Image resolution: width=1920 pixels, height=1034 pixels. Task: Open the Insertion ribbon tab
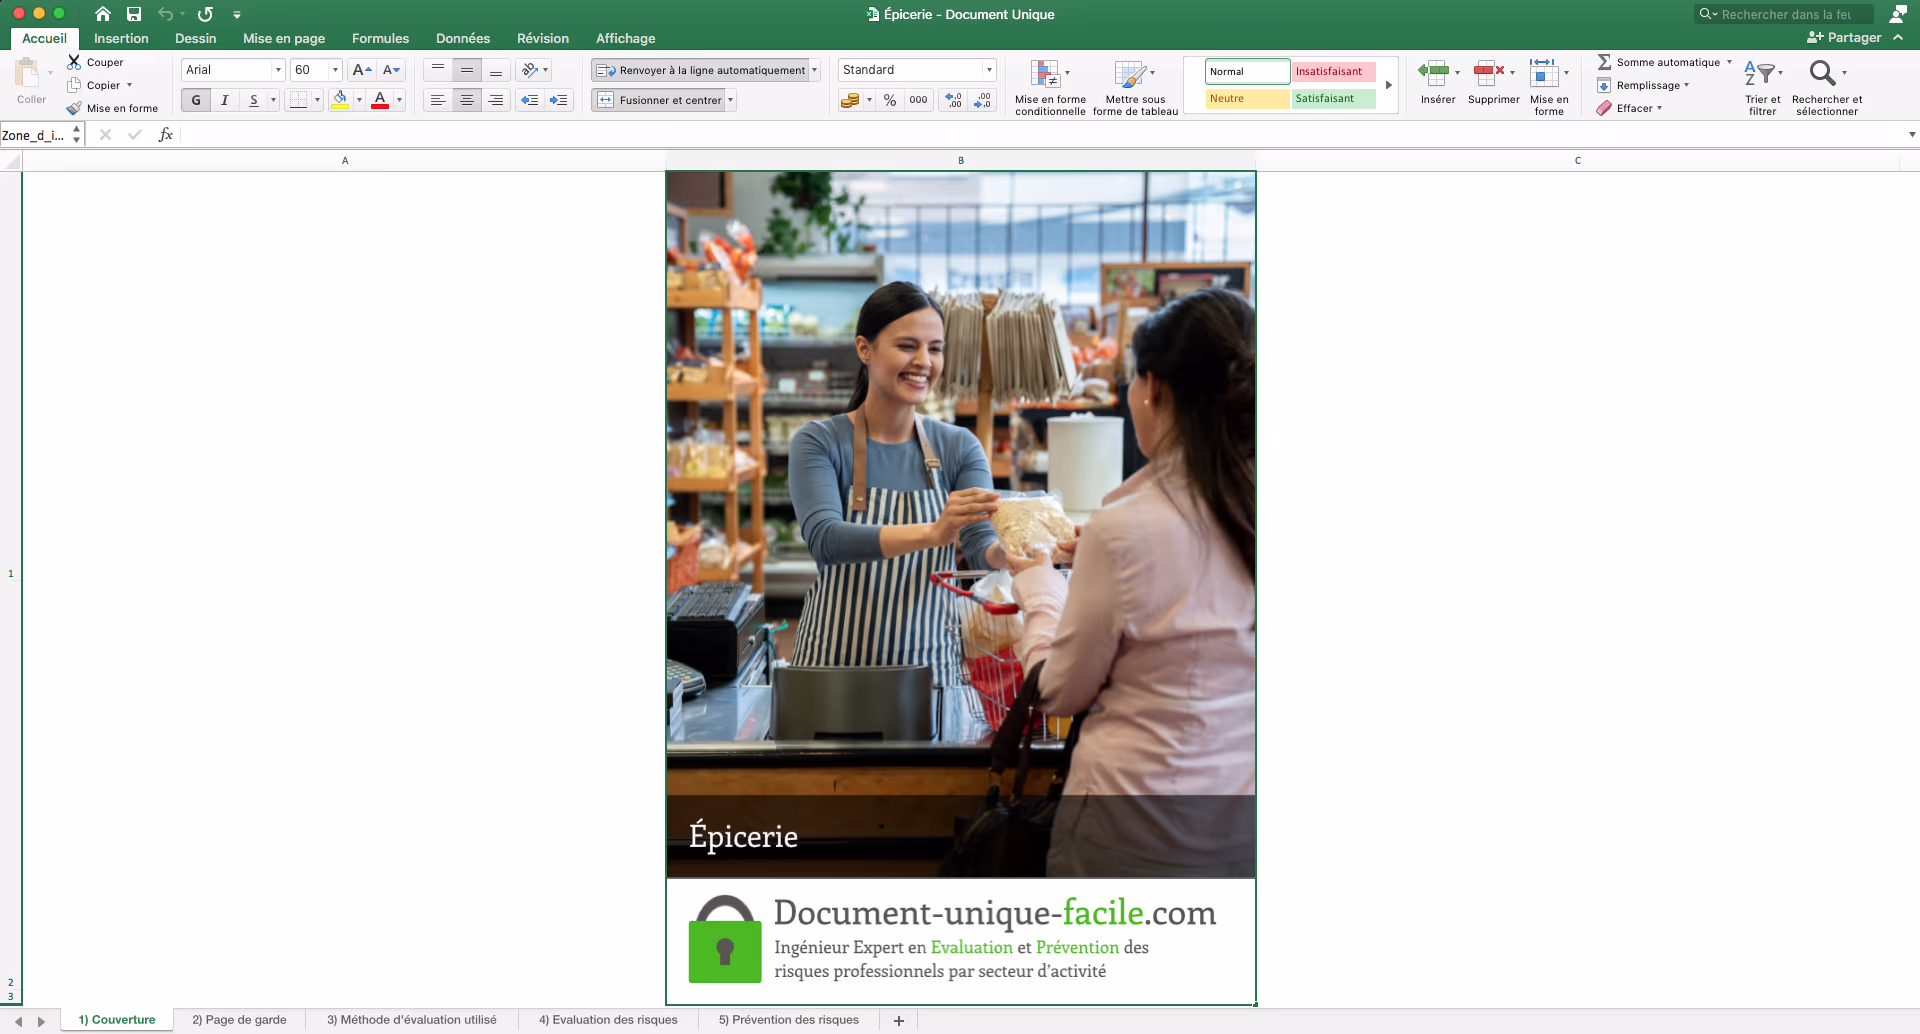[x=121, y=38]
